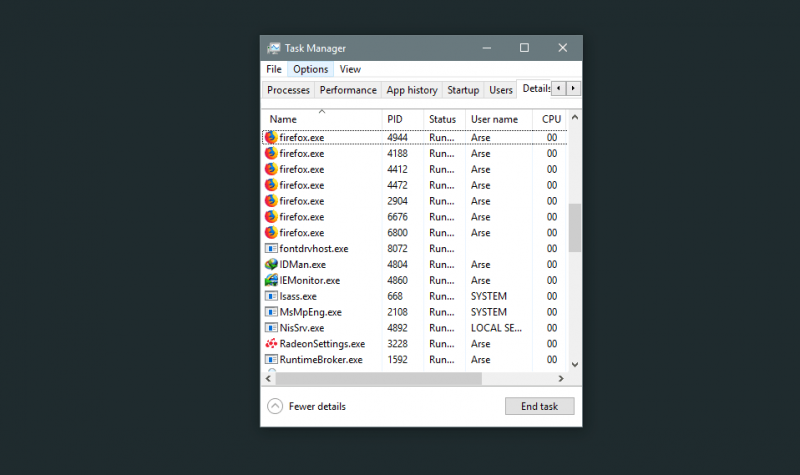Click PID value 3228
Screen dimensions: 800x475
(x=397, y=343)
